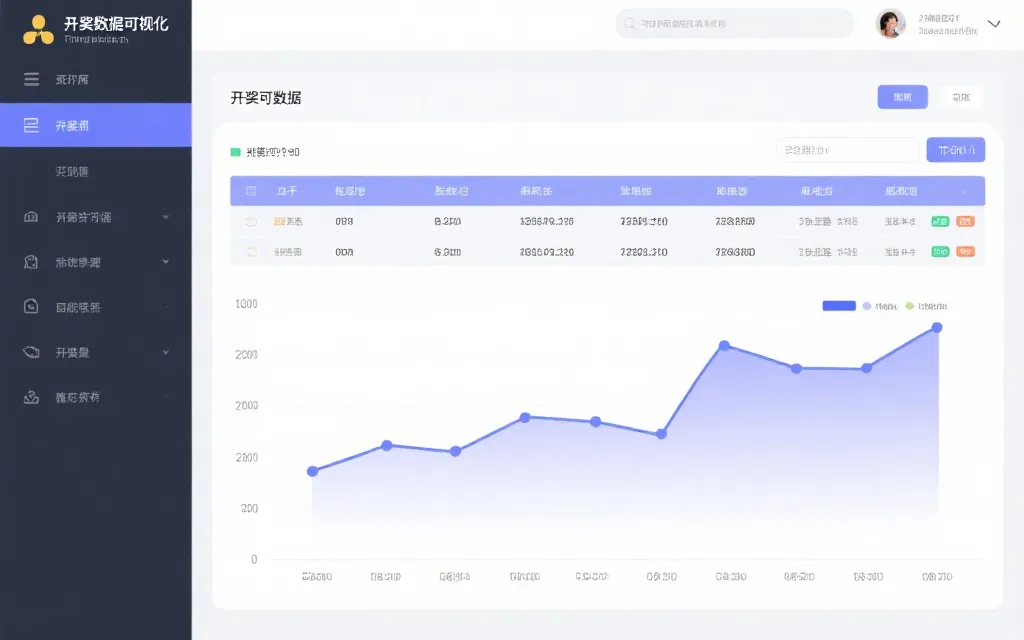Click the green action tag in the first table row
The height and width of the screenshot is (640, 1024).
click(940, 222)
